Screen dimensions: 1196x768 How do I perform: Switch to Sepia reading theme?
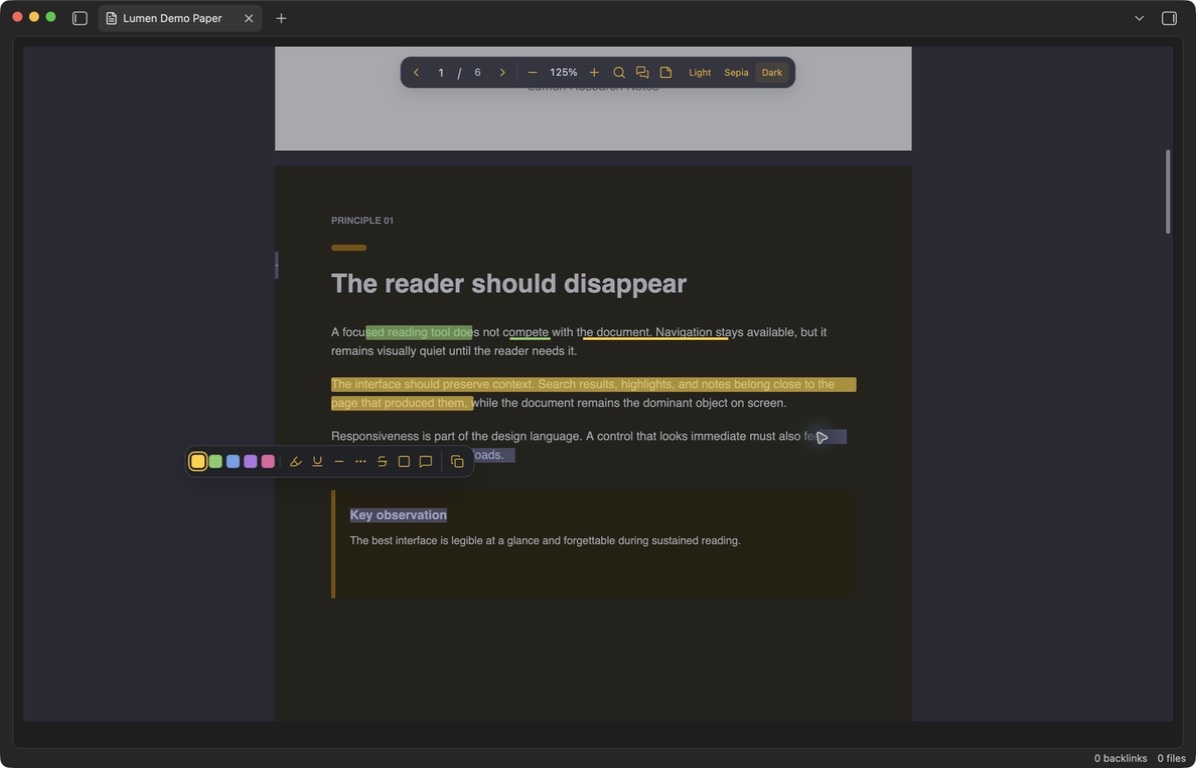coord(736,72)
